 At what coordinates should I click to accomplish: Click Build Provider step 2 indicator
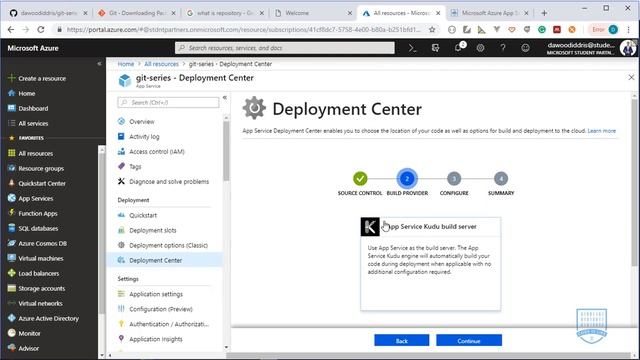[x=407, y=179]
